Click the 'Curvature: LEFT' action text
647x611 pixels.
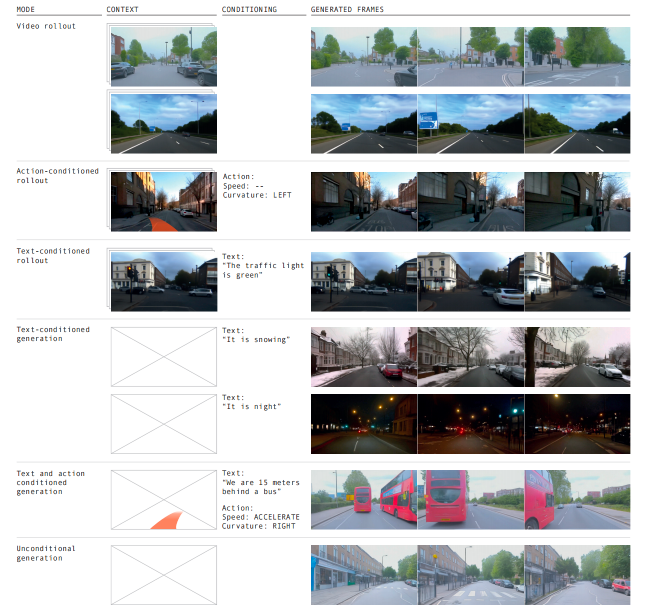tap(257, 195)
